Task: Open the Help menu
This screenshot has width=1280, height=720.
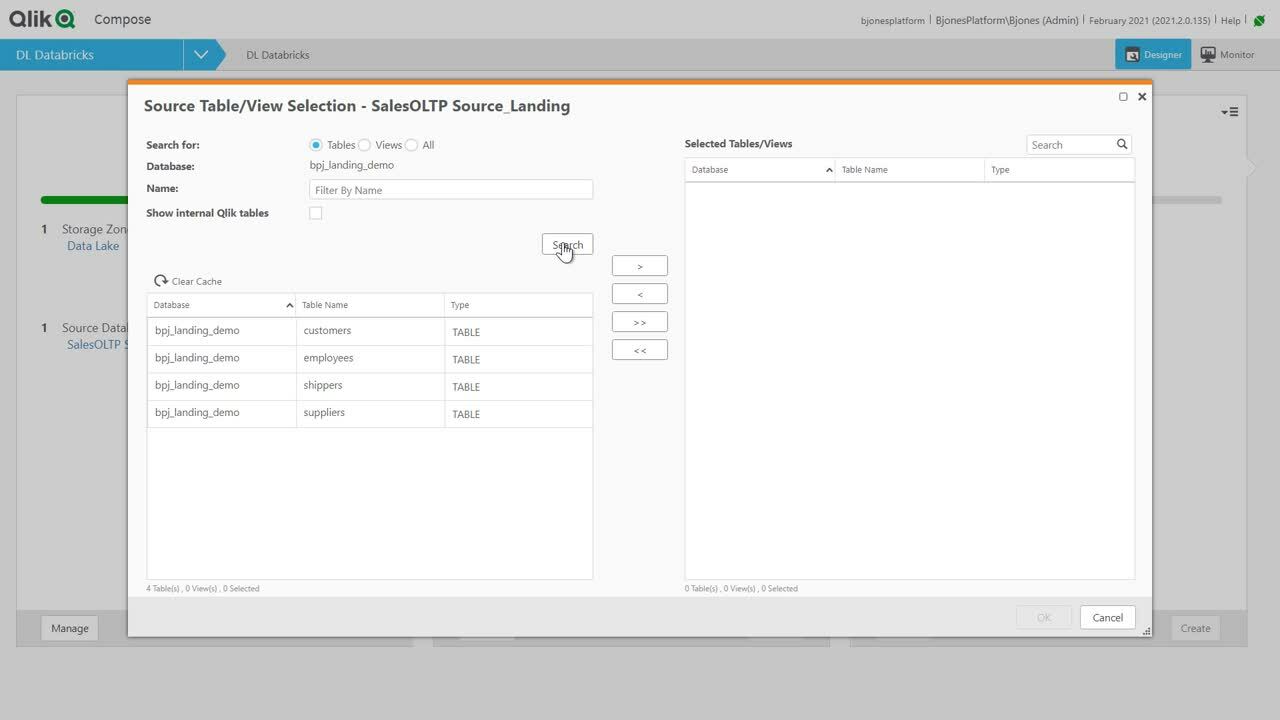Action: [x=1230, y=20]
